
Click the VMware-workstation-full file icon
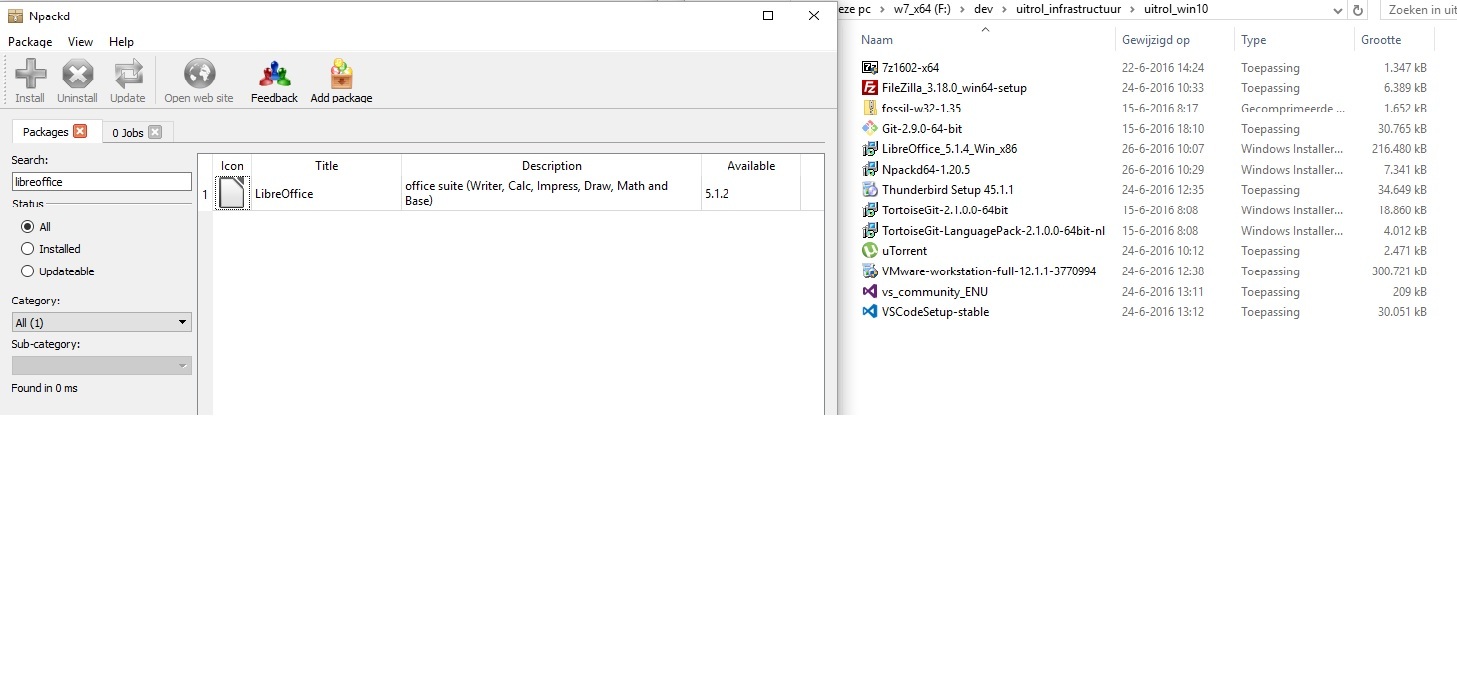pyautogui.click(x=869, y=271)
